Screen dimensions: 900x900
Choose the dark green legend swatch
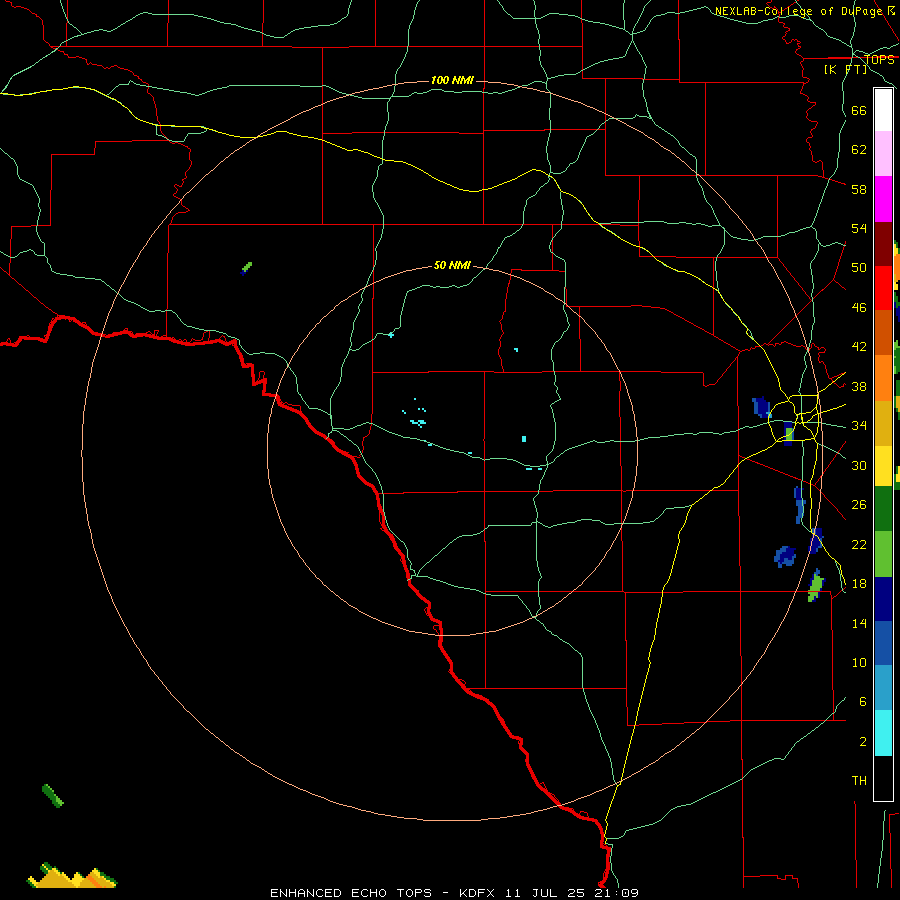coord(883,509)
